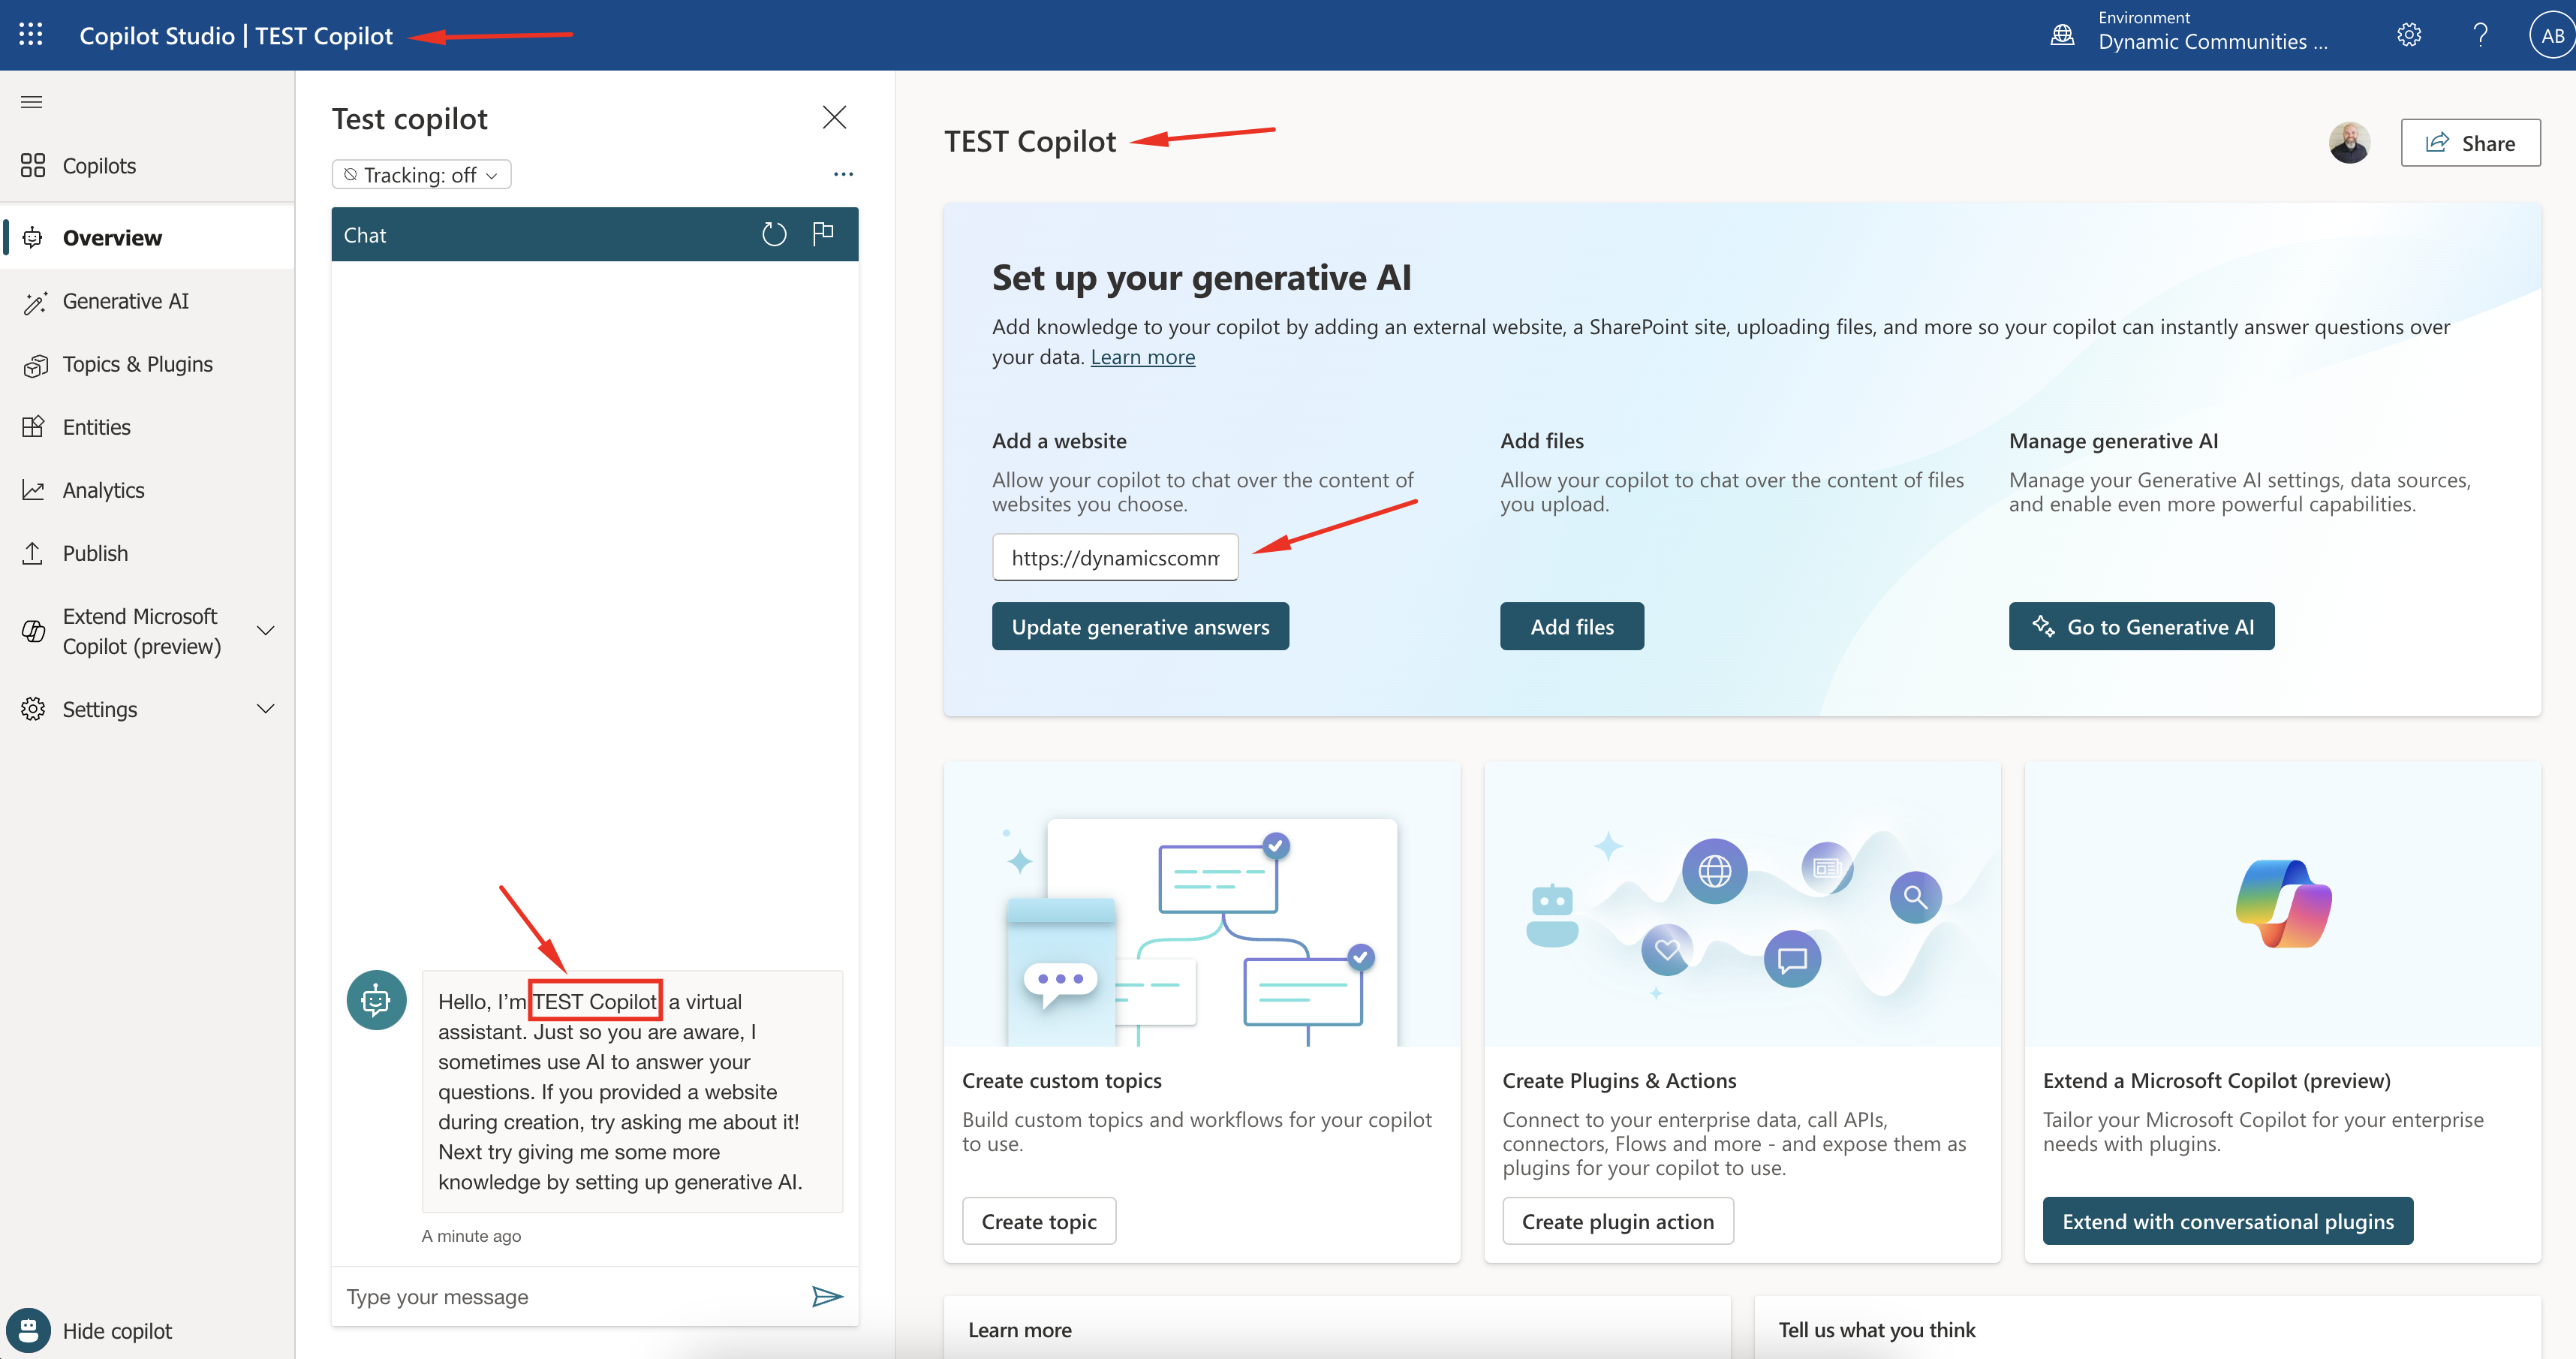Click the 'A minute ago' timestamp
Viewport: 2576px width, 1359px height.
(471, 1236)
